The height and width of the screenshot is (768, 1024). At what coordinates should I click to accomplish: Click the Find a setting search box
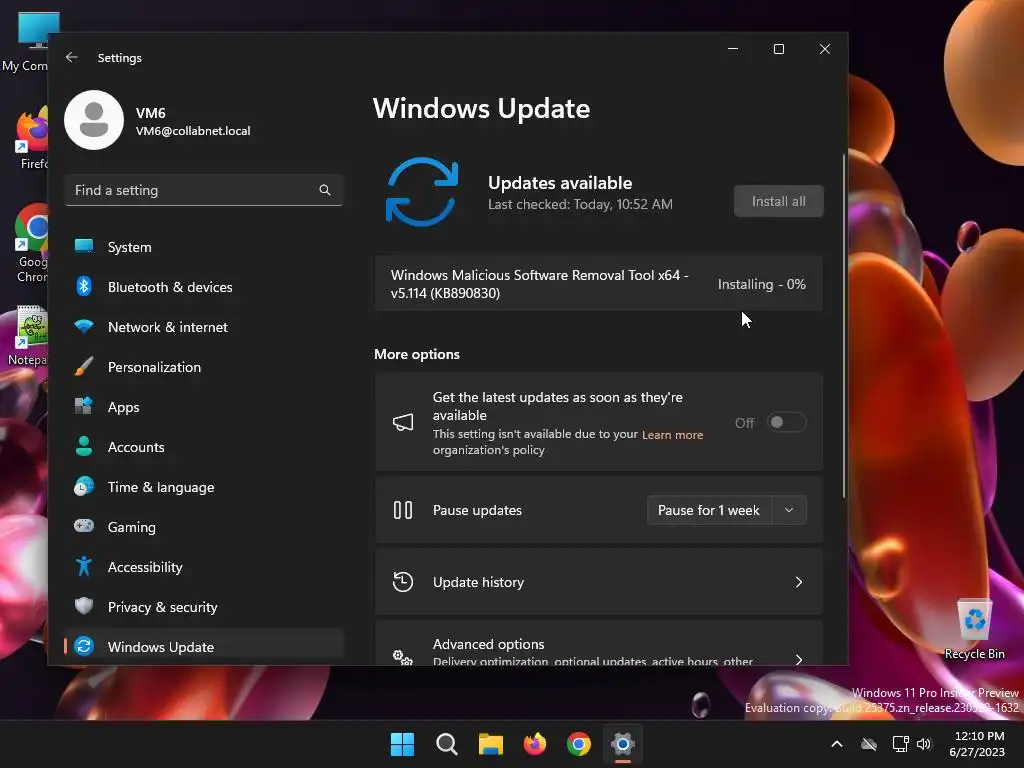pos(204,190)
